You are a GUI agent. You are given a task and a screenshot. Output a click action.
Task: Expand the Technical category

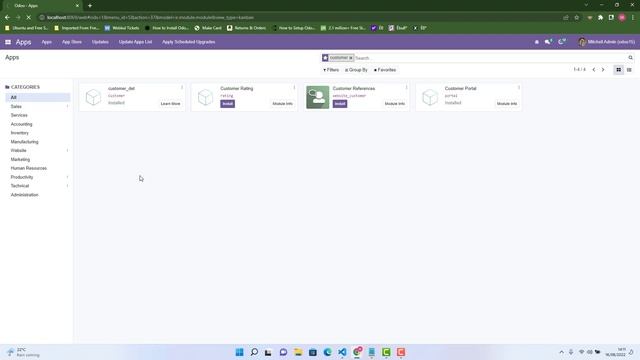pos(67,186)
